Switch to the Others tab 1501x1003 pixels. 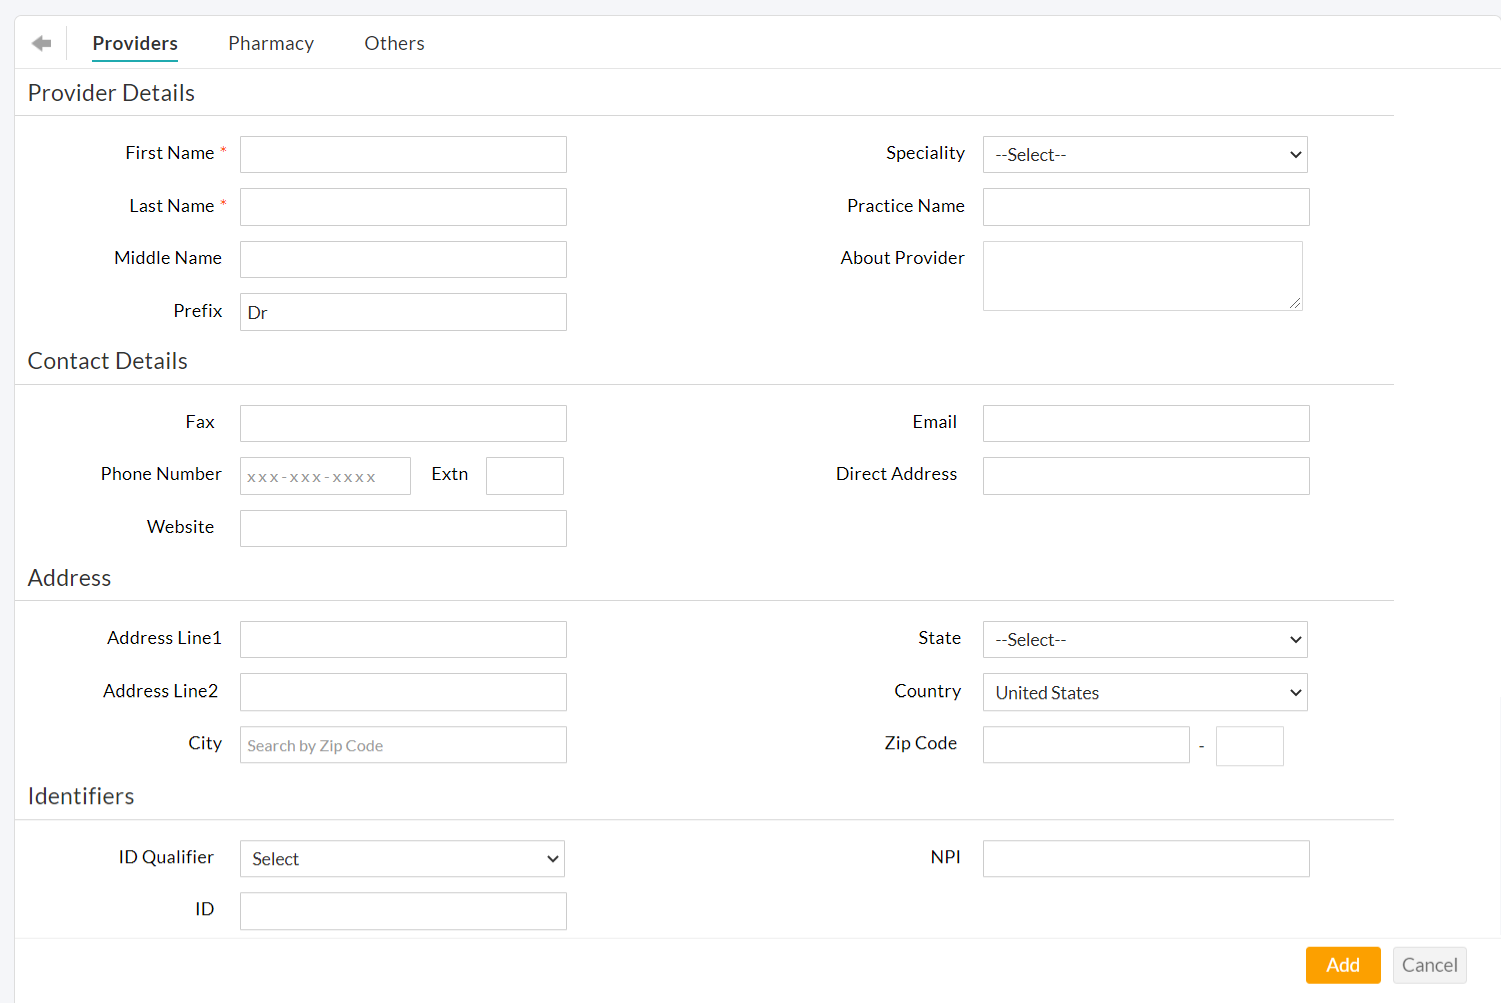[x=394, y=42]
